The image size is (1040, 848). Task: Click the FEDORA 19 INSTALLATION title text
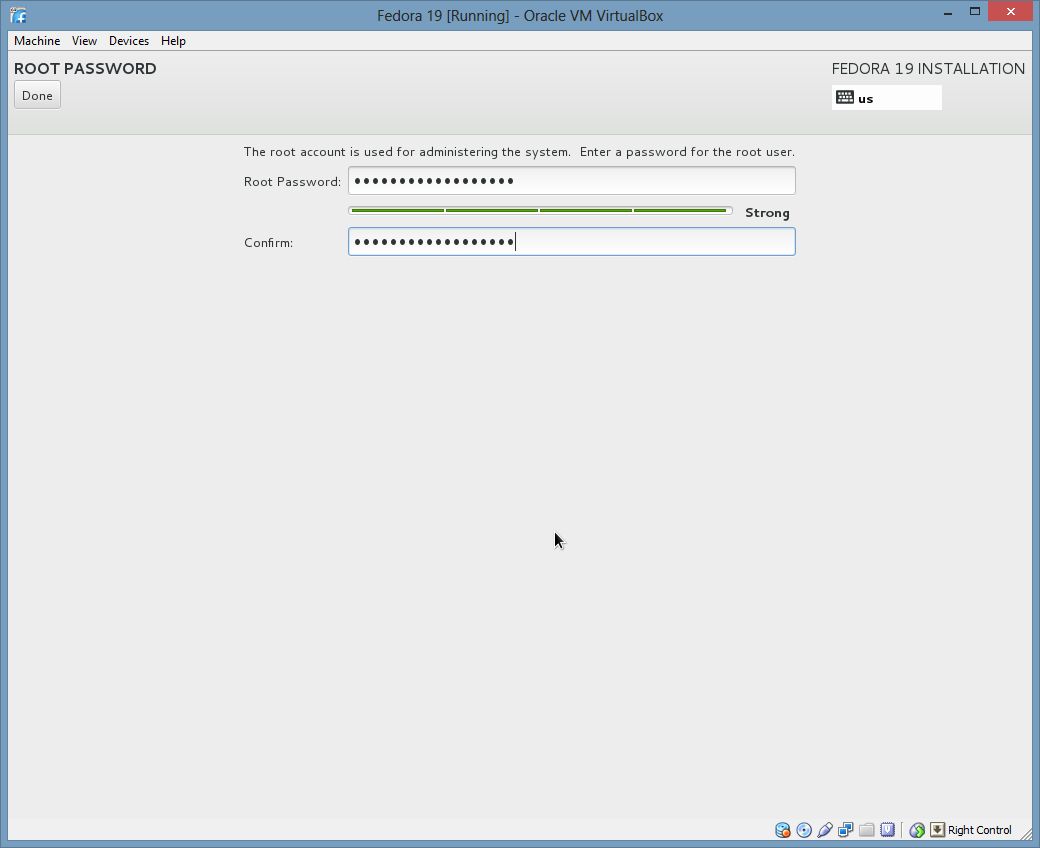click(928, 68)
